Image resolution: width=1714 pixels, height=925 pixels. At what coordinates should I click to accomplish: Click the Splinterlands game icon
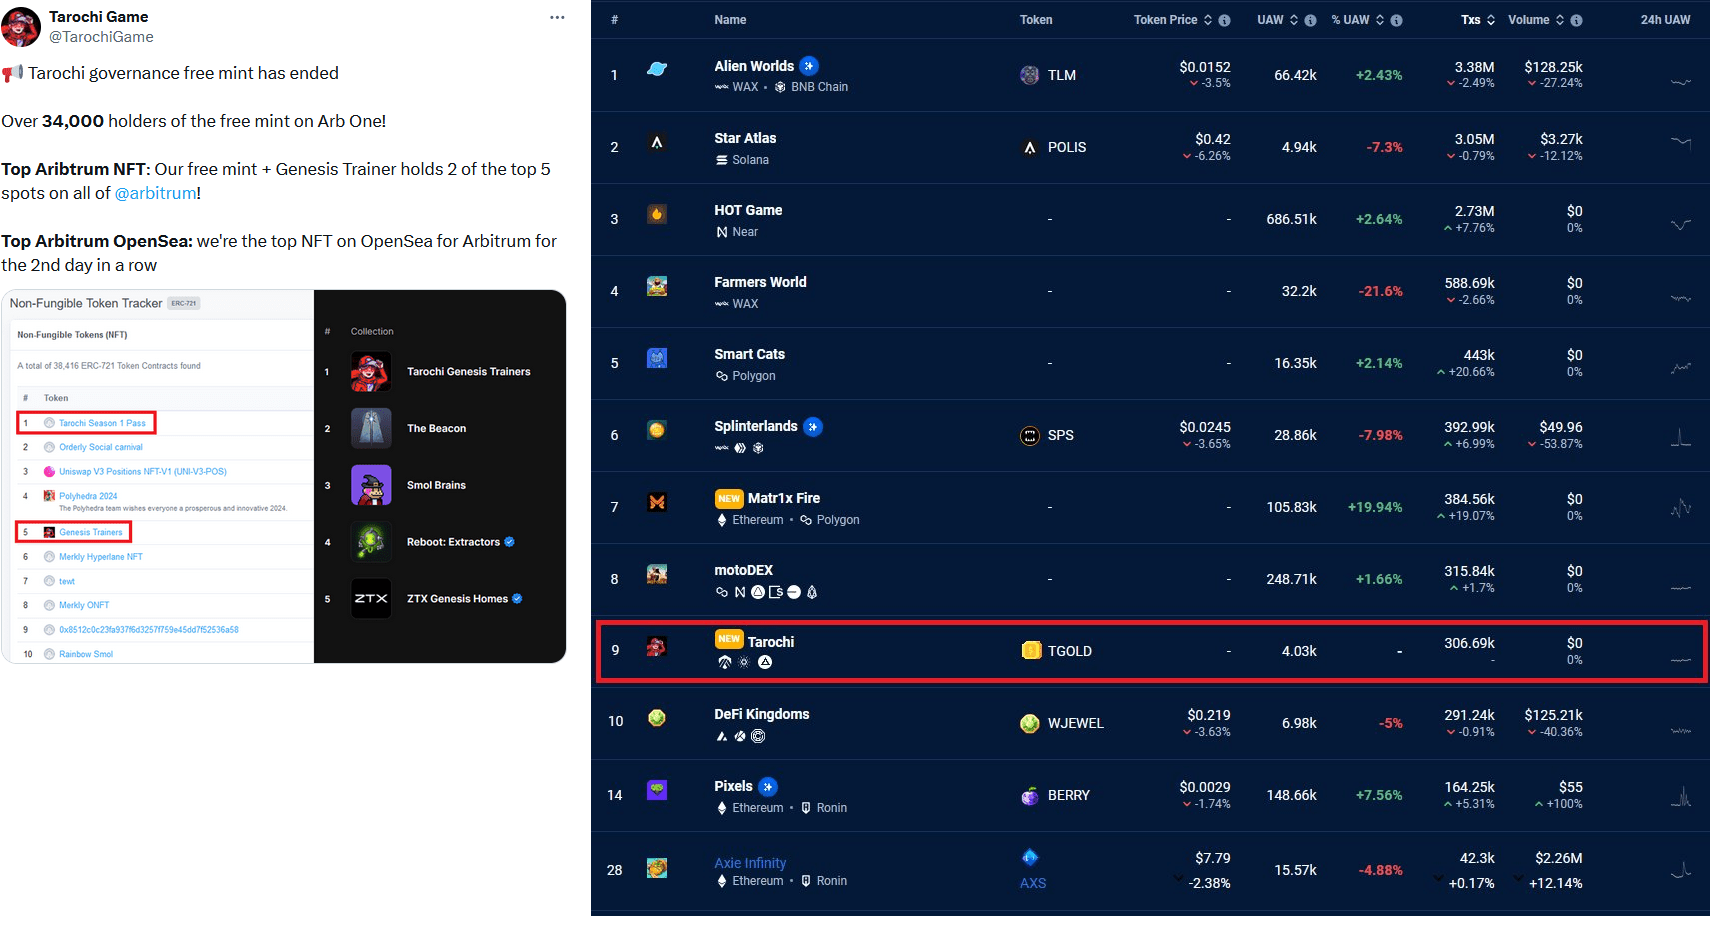coord(657,430)
